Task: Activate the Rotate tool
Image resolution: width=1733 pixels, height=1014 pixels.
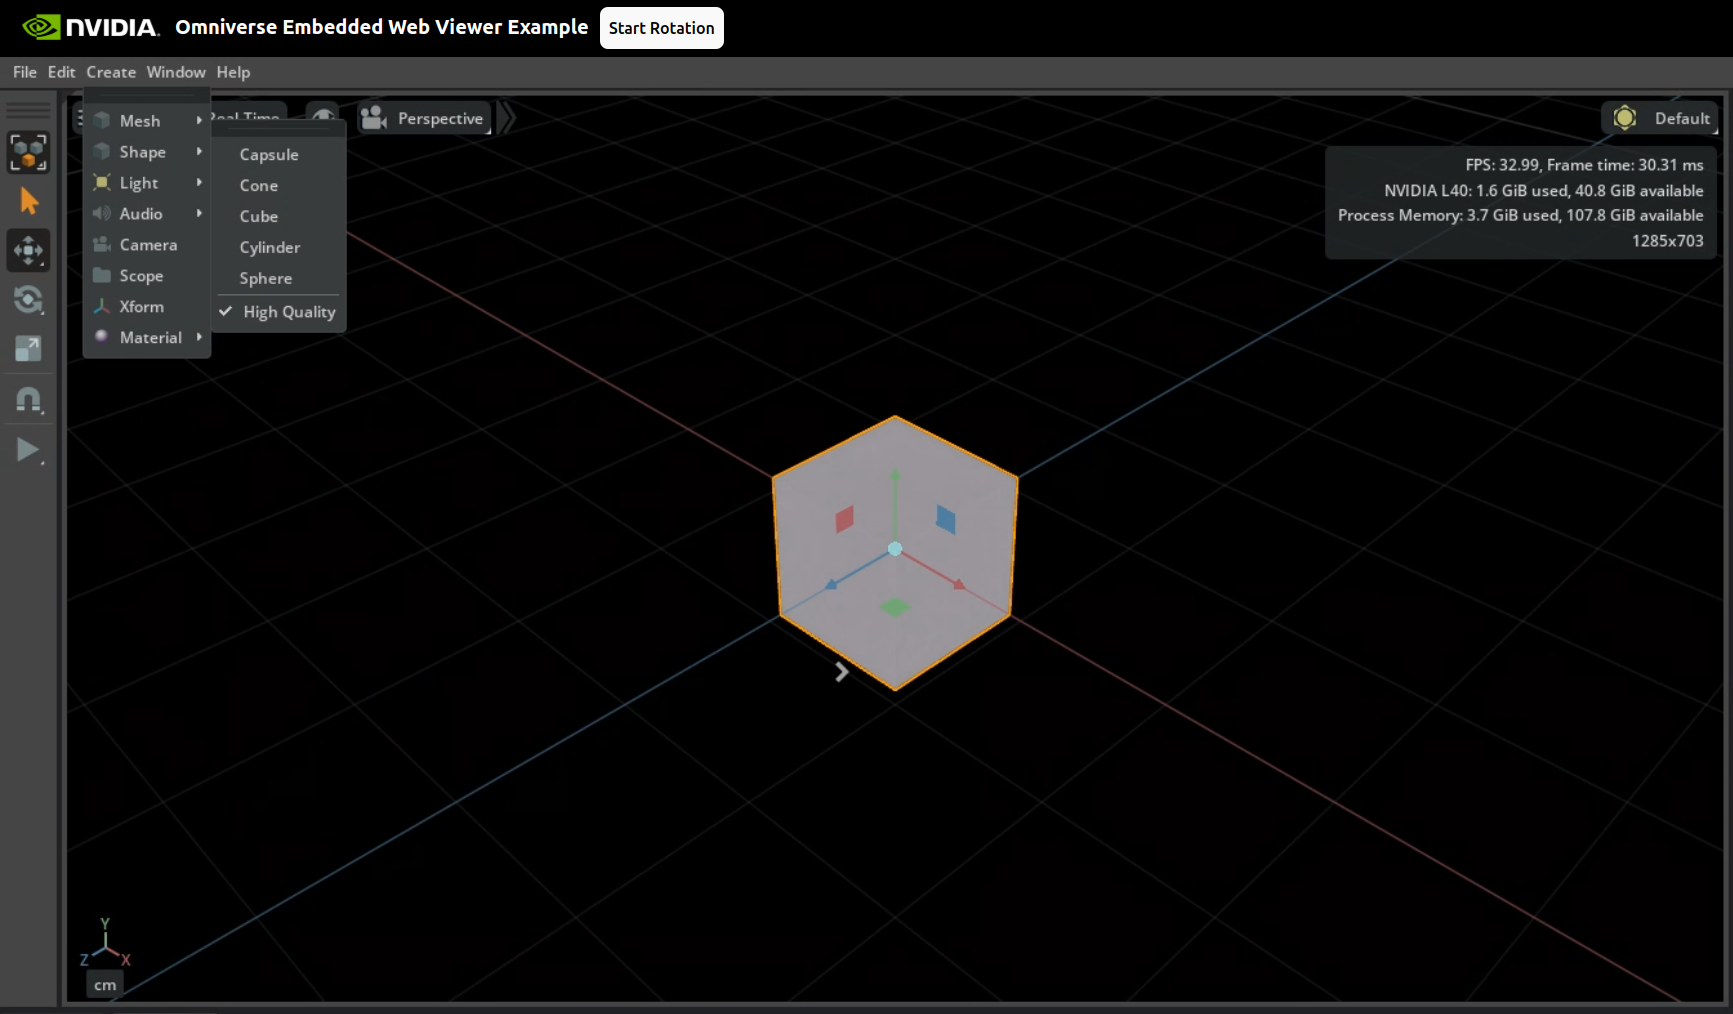Action: point(29,299)
